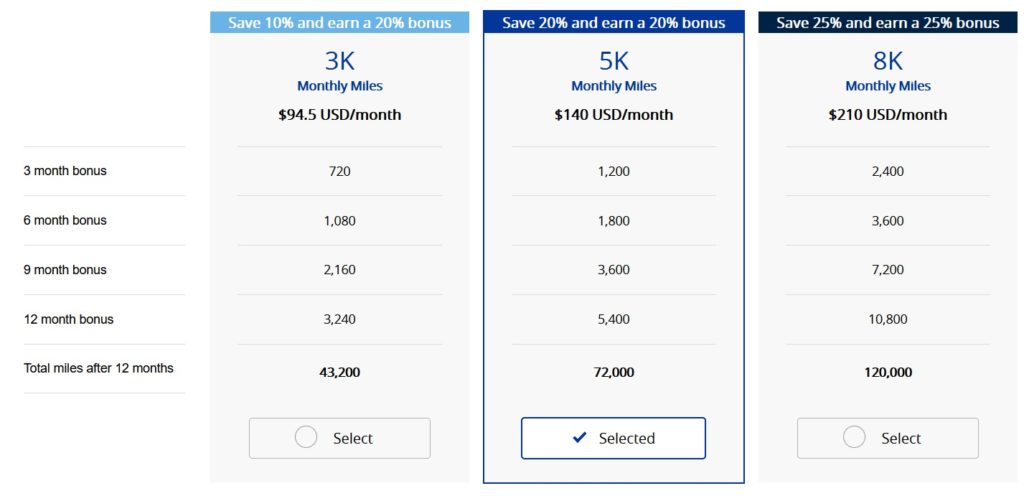This screenshot has height=496, width=1024.
Task: Click the 72,000 total miles value
Action: pyautogui.click(x=614, y=372)
